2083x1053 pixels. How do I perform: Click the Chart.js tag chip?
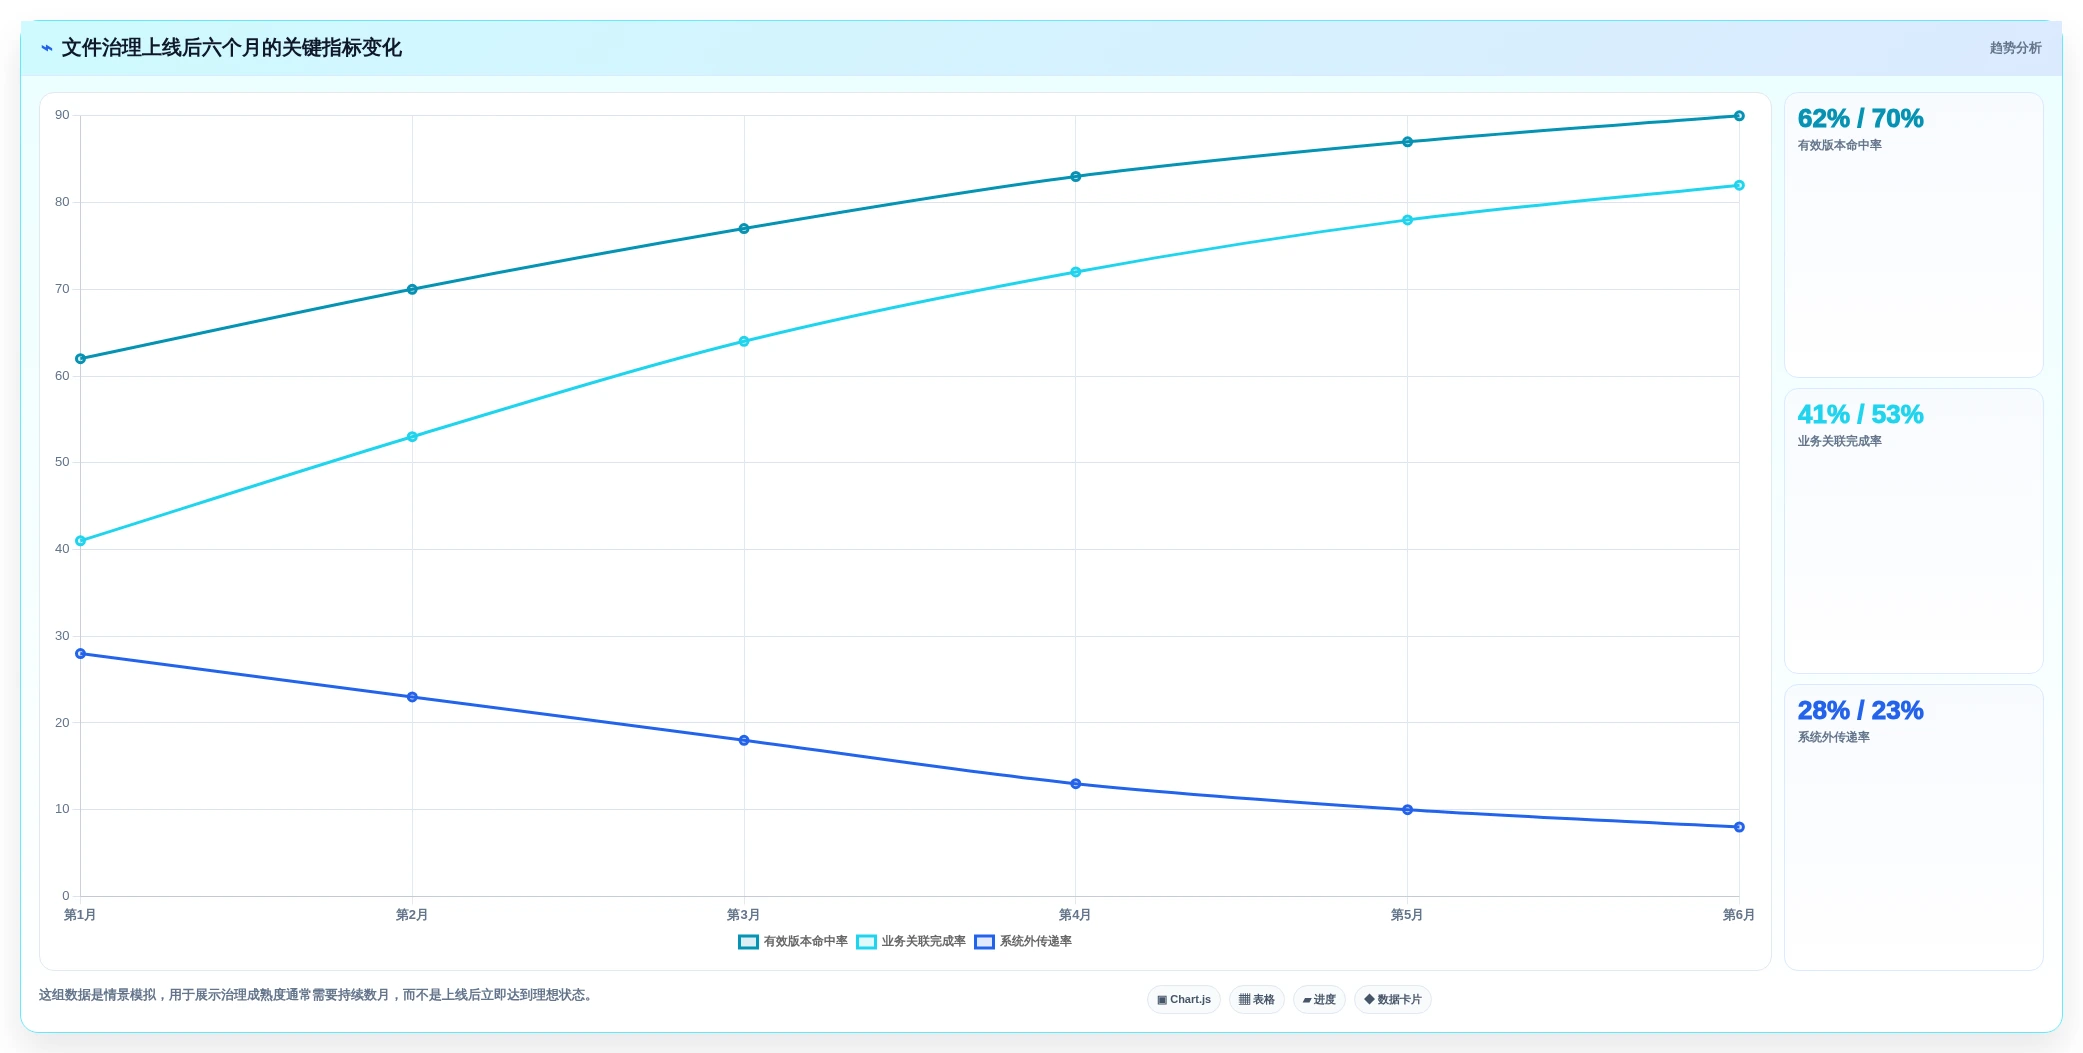1184,999
